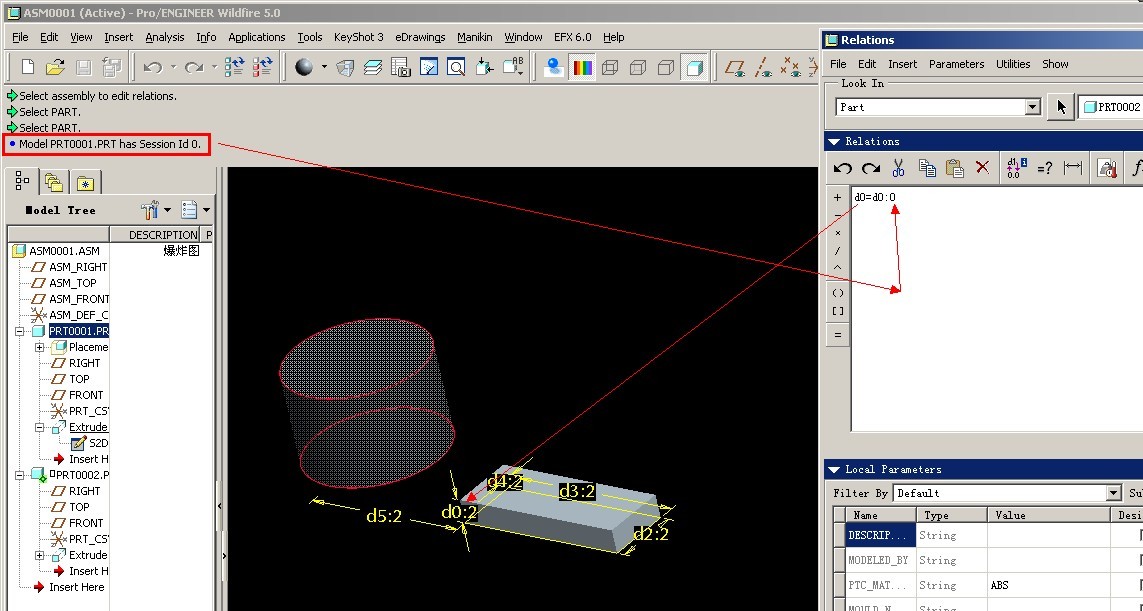Switch to wireframe display style
Viewport: 1143px width, 611px height.
[x=610, y=68]
